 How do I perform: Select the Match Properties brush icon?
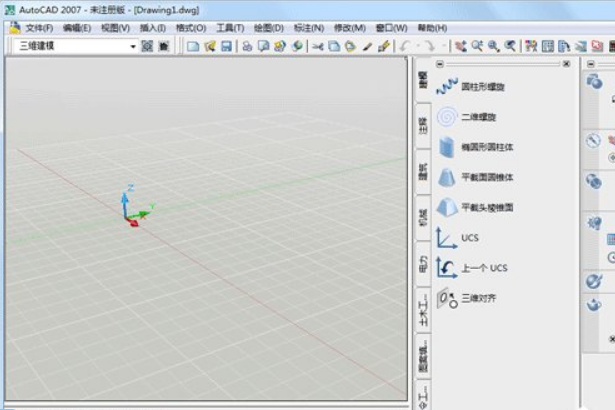pos(367,46)
